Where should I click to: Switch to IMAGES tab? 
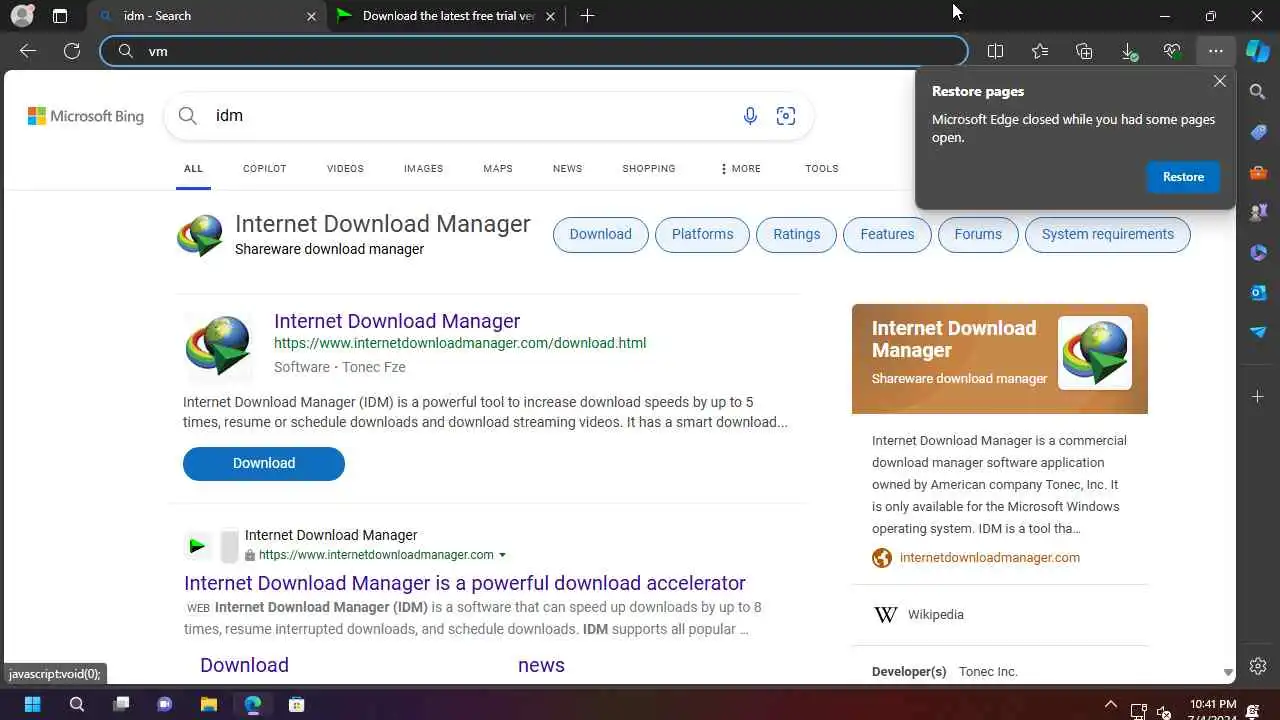pos(423,169)
